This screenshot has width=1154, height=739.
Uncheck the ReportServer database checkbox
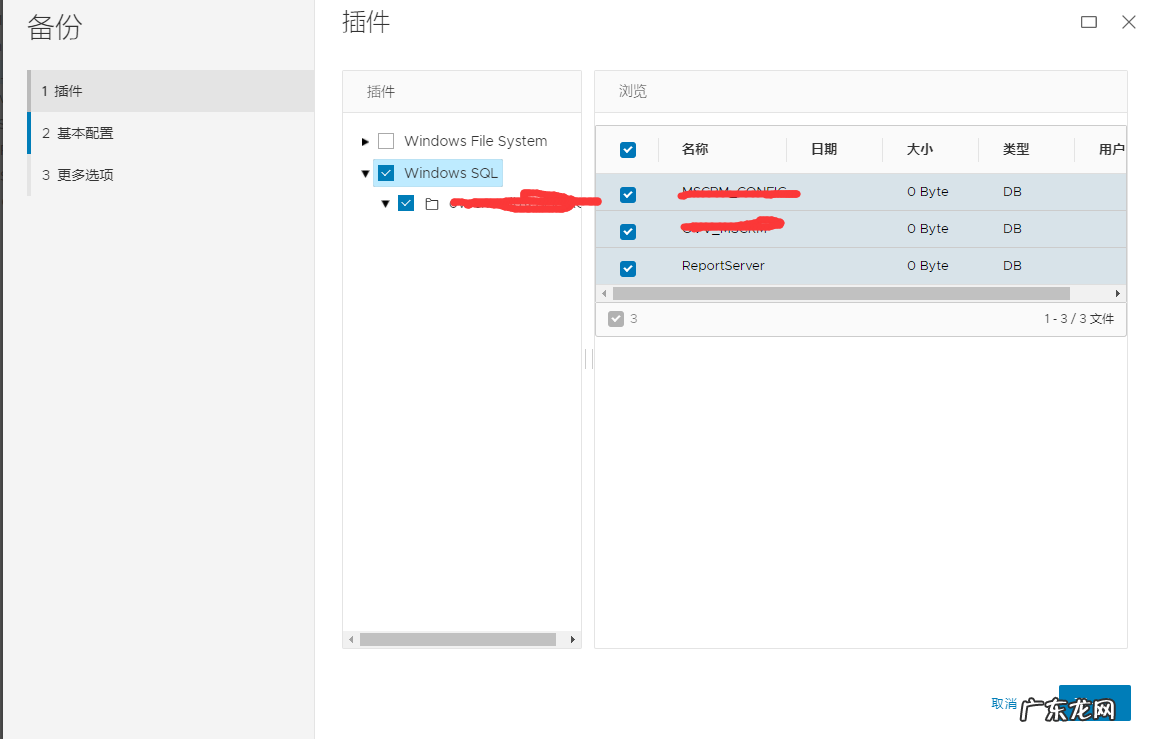[x=627, y=268]
